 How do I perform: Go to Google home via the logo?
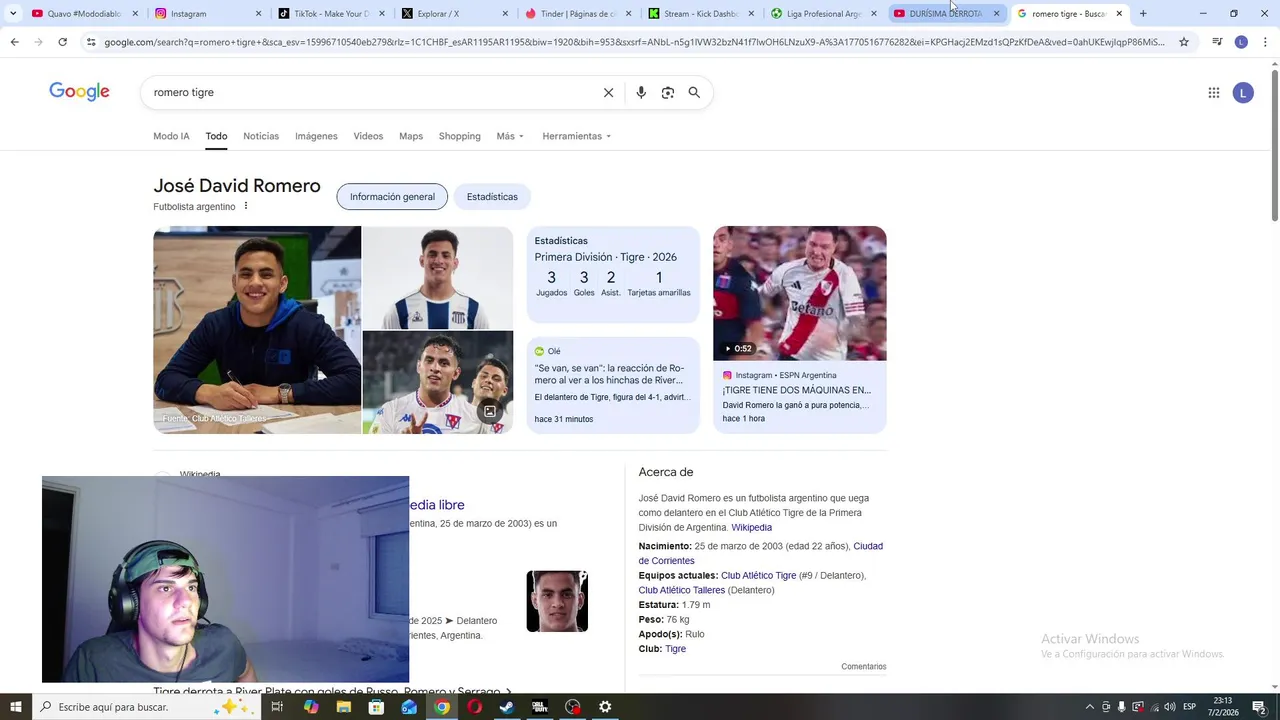point(79,92)
